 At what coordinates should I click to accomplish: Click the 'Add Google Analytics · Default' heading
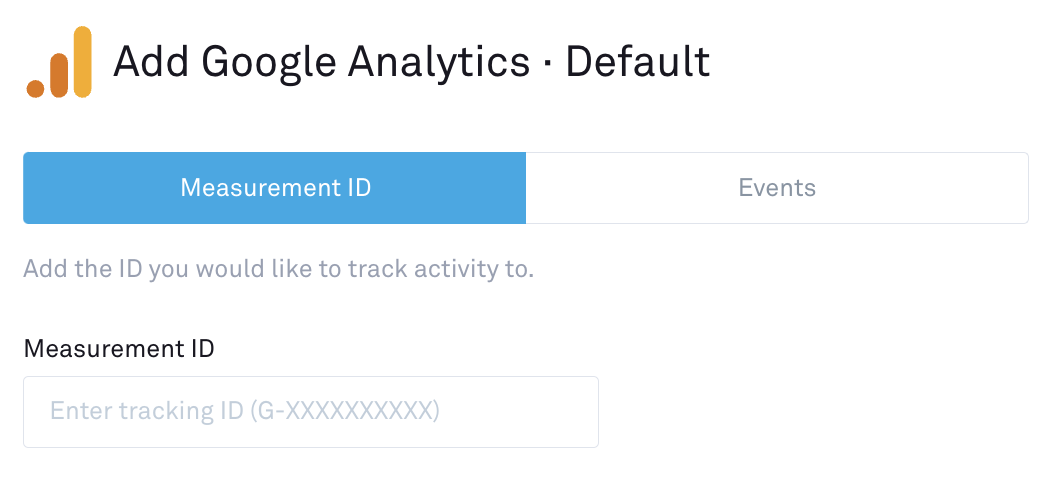click(x=411, y=62)
